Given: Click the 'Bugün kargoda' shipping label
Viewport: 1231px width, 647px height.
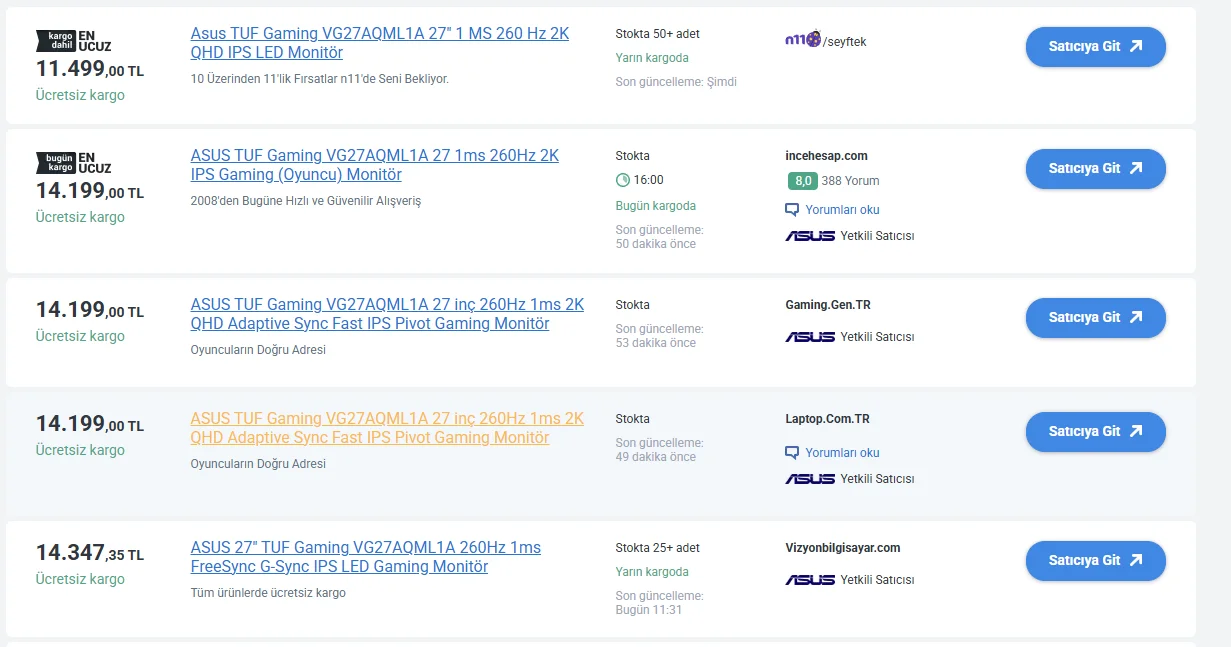Looking at the screenshot, I should pos(655,206).
